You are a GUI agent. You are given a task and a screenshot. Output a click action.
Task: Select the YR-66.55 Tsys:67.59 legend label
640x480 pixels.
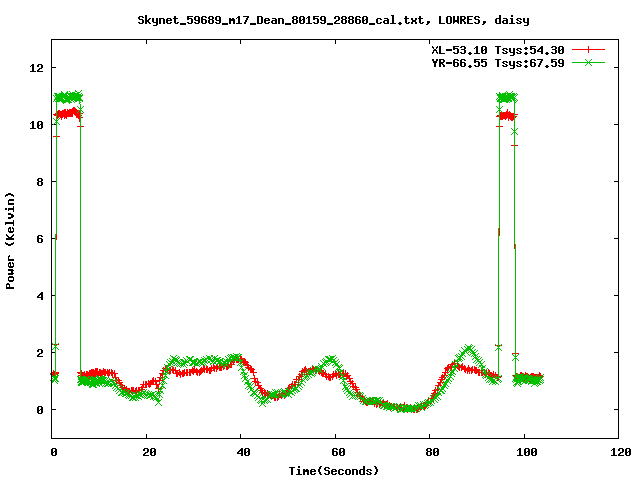pyautogui.click(x=498, y=63)
